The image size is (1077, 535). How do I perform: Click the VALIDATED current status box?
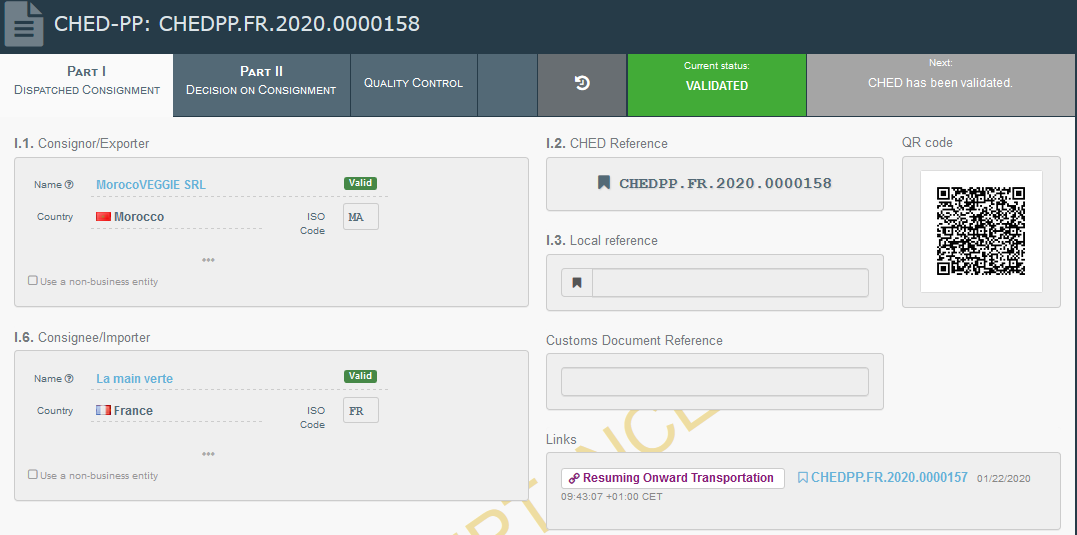(716, 85)
